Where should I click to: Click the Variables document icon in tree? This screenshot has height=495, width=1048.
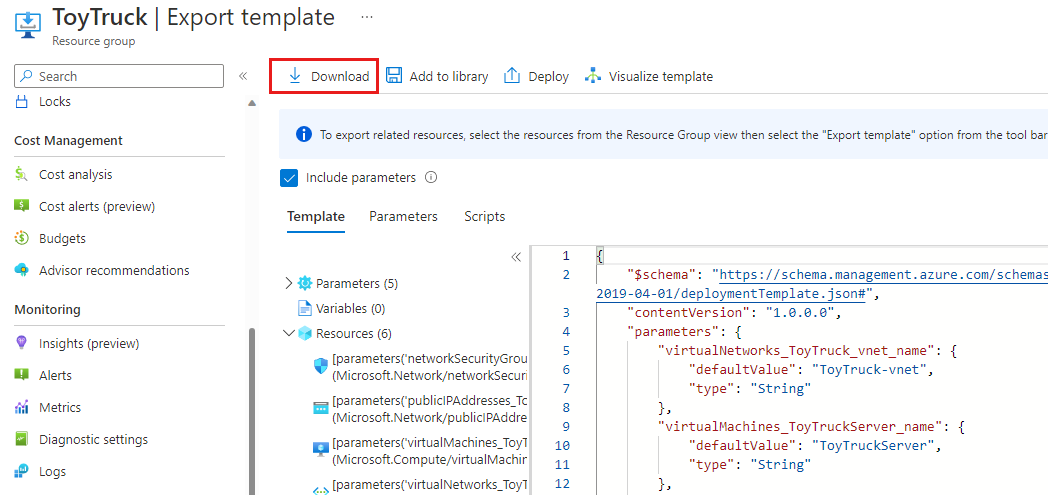click(x=305, y=309)
